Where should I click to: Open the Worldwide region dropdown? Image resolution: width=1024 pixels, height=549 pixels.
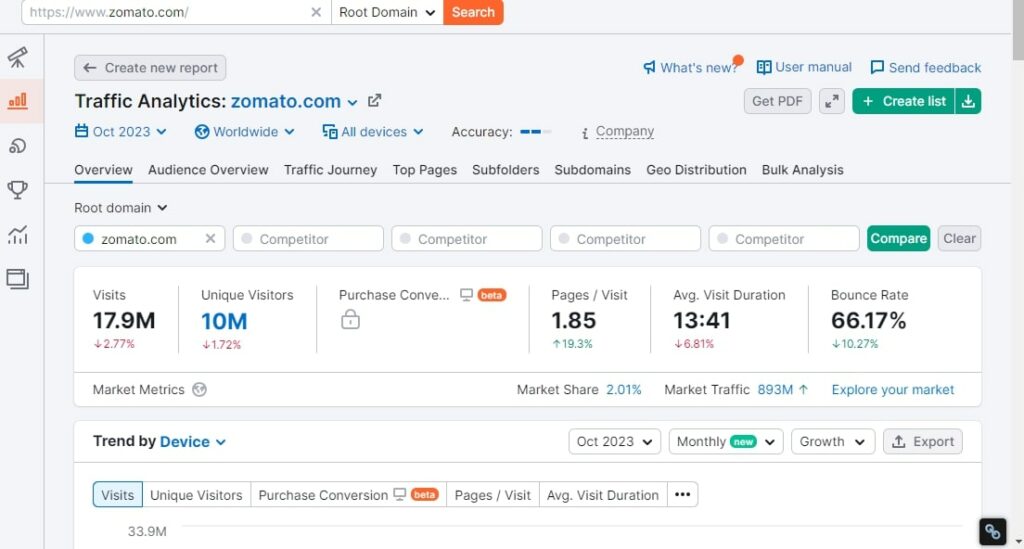245,132
